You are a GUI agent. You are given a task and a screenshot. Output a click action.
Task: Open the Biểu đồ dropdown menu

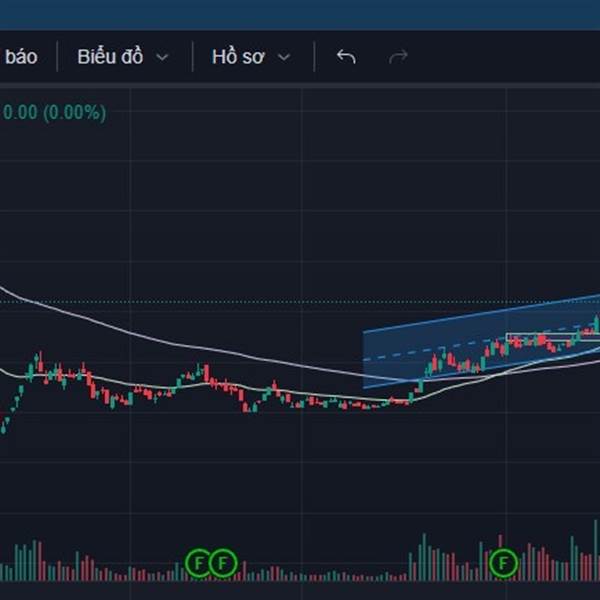click(x=123, y=57)
